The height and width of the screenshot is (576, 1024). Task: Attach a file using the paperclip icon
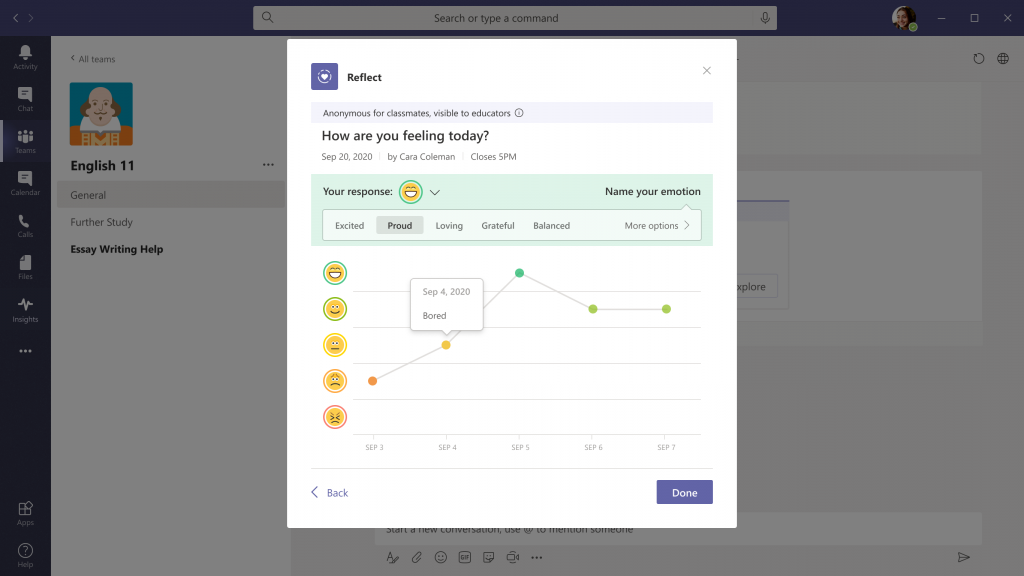click(x=416, y=557)
